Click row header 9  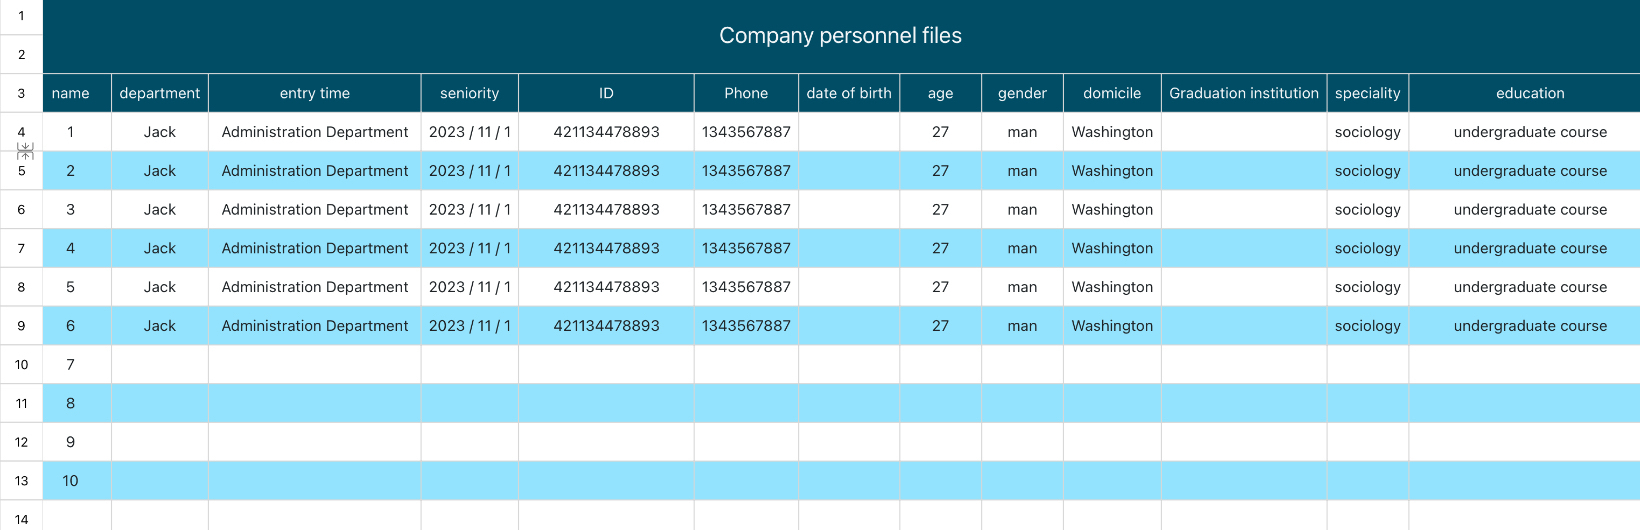pos(21,326)
